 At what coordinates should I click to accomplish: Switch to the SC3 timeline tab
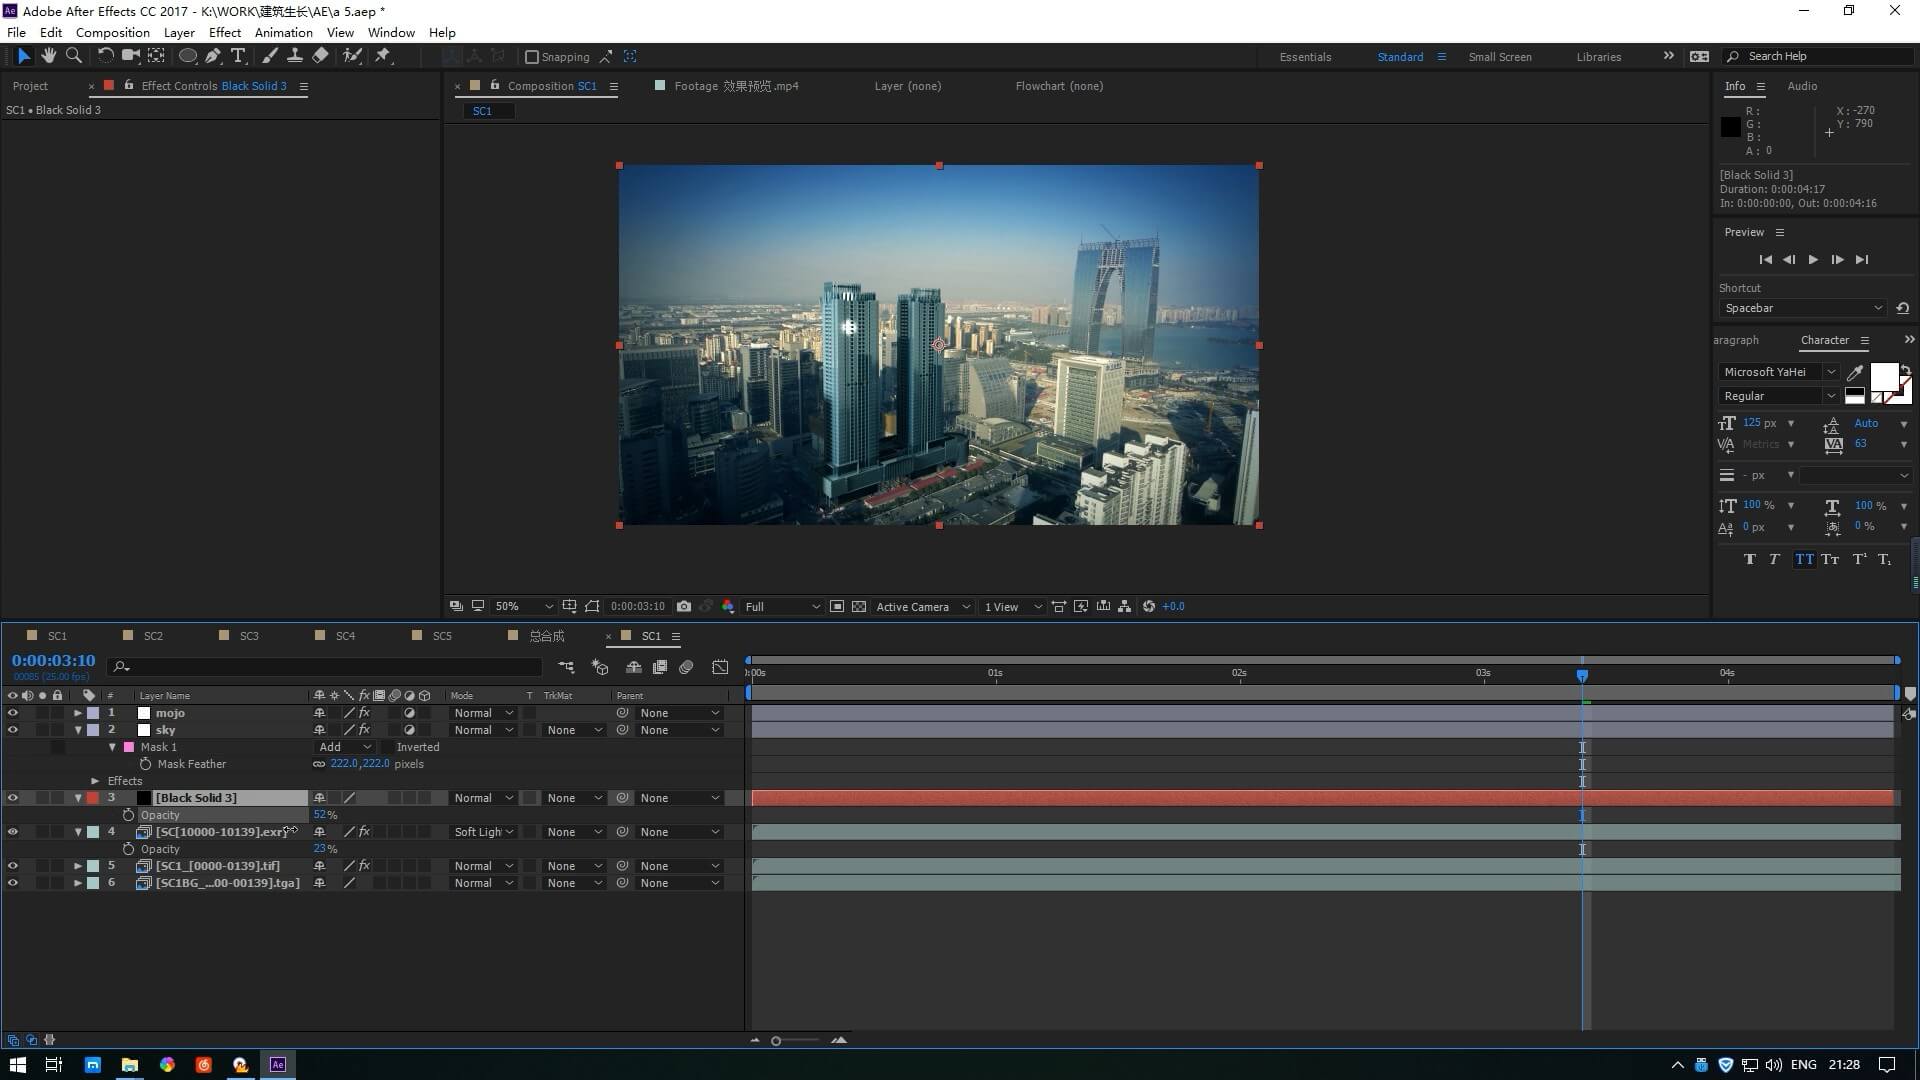pos(249,636)
